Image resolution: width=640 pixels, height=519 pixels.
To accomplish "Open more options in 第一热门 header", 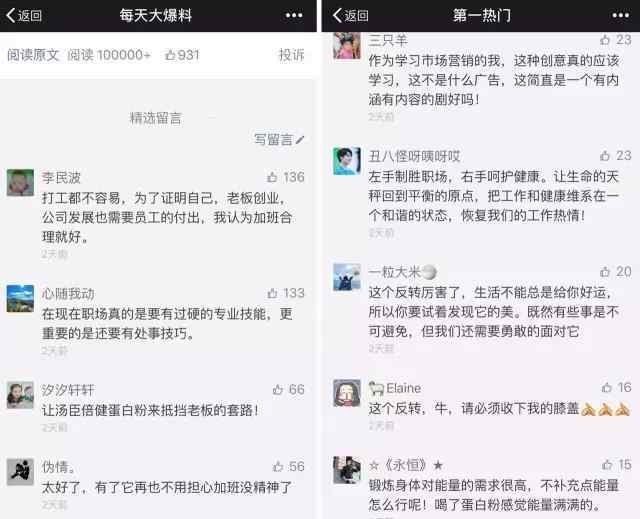I will [x=620, y=16].
